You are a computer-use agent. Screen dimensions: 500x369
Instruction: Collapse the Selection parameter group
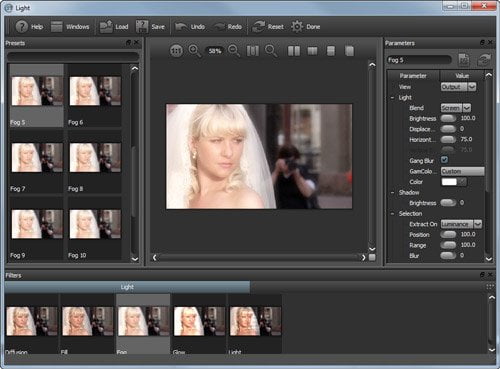(x=392, y=214)
